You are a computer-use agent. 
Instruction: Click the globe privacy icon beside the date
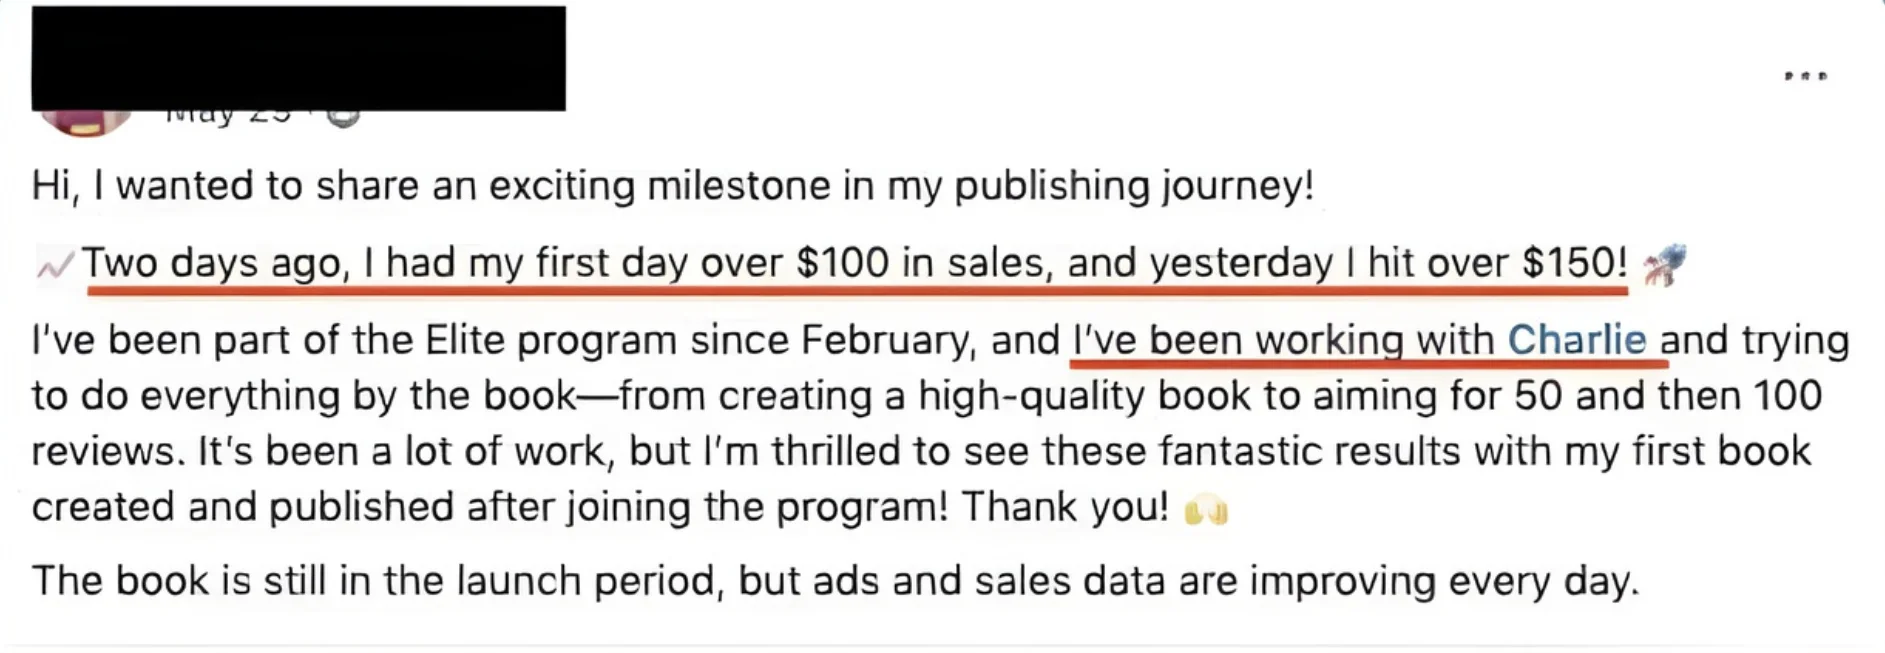point(343,118)
